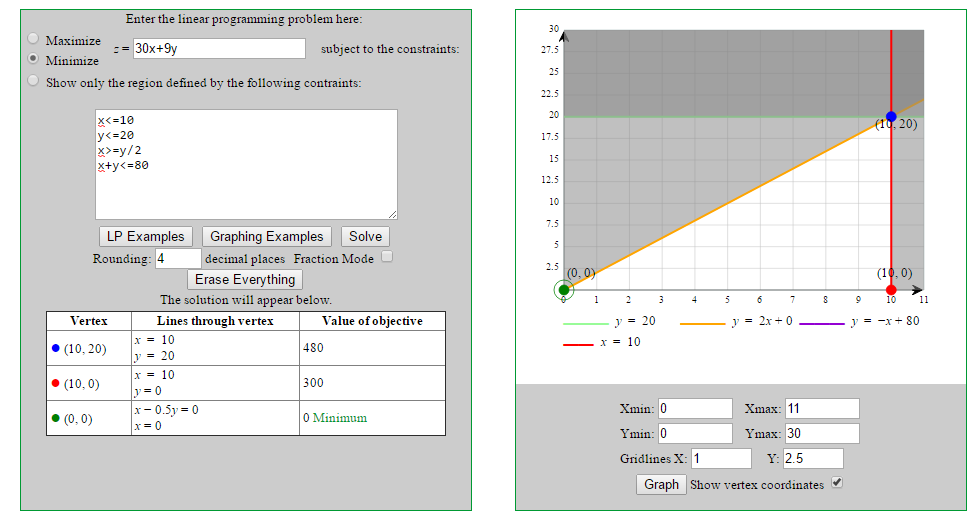Image resolution: width=978 pixels, height=522 pixels.
Task: Click the Rounding decimal places field
Action: click(x=178, y=259)
